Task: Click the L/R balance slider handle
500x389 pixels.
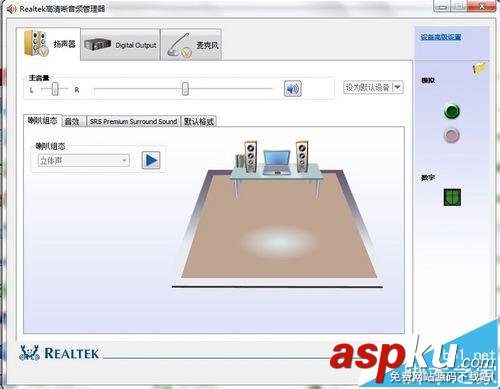Action: (x=55, y=89)
